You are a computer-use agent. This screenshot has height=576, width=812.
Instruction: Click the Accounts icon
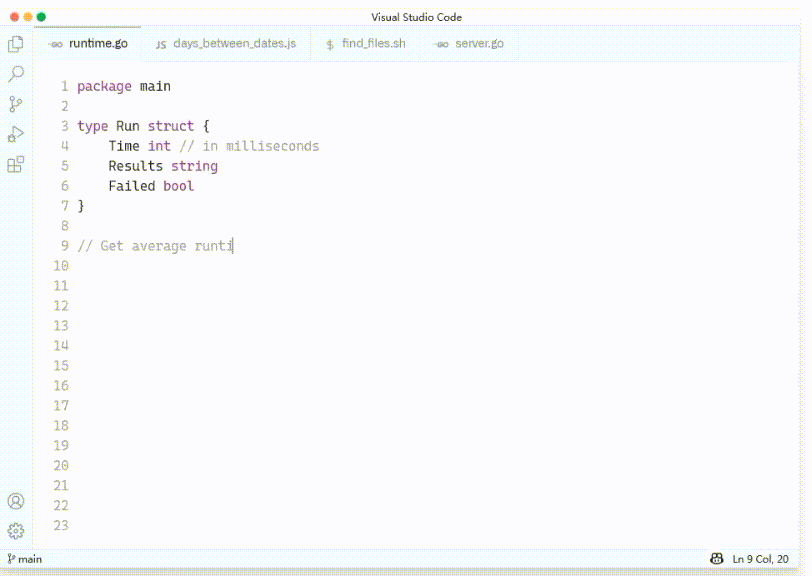point(16,501)
